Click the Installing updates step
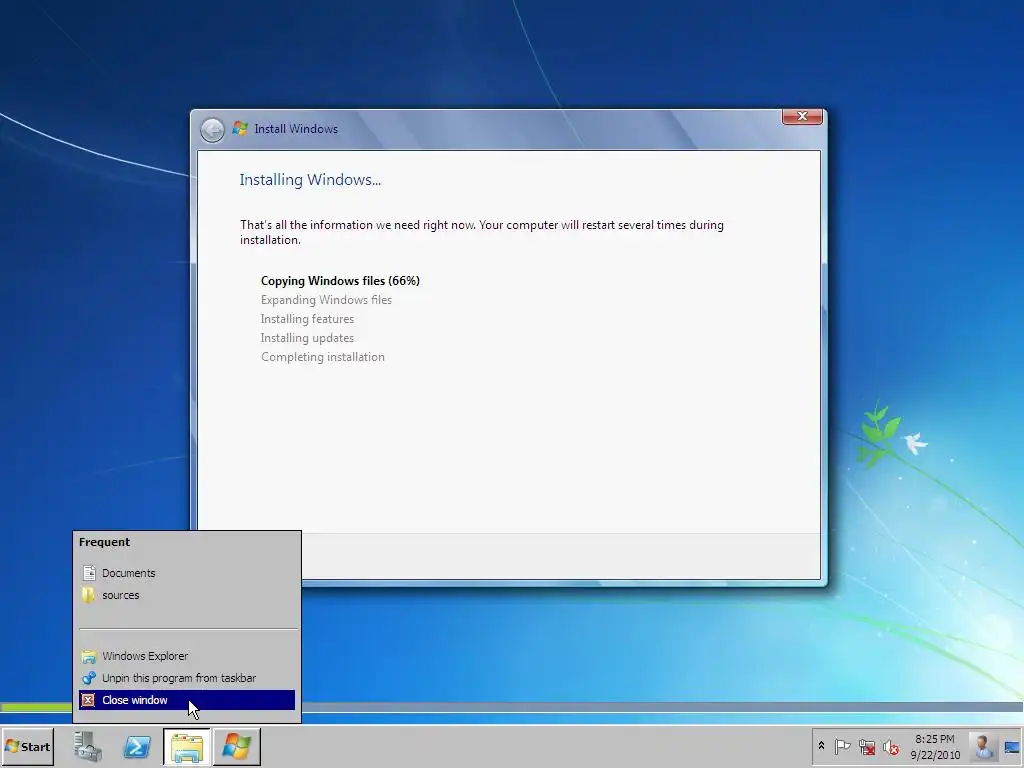 [x=307, y=338]
